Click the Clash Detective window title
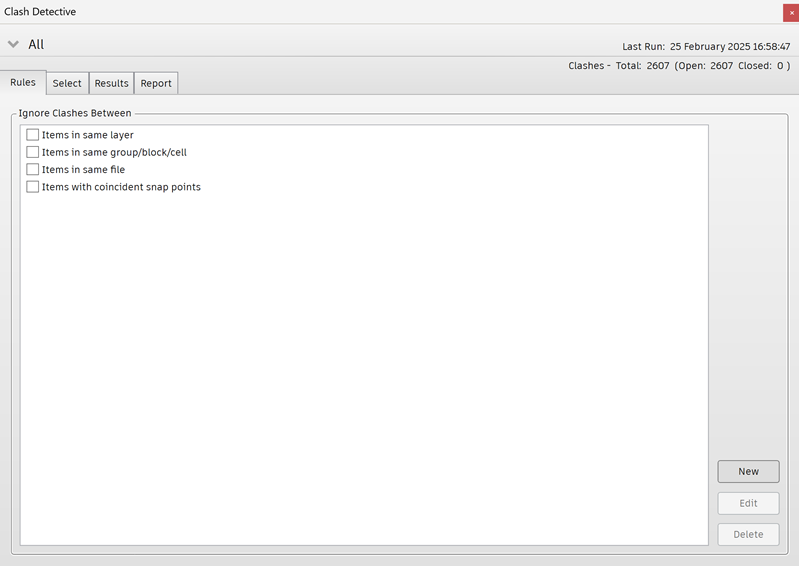The width and height of the screenshot is (799, 566). 40,12
